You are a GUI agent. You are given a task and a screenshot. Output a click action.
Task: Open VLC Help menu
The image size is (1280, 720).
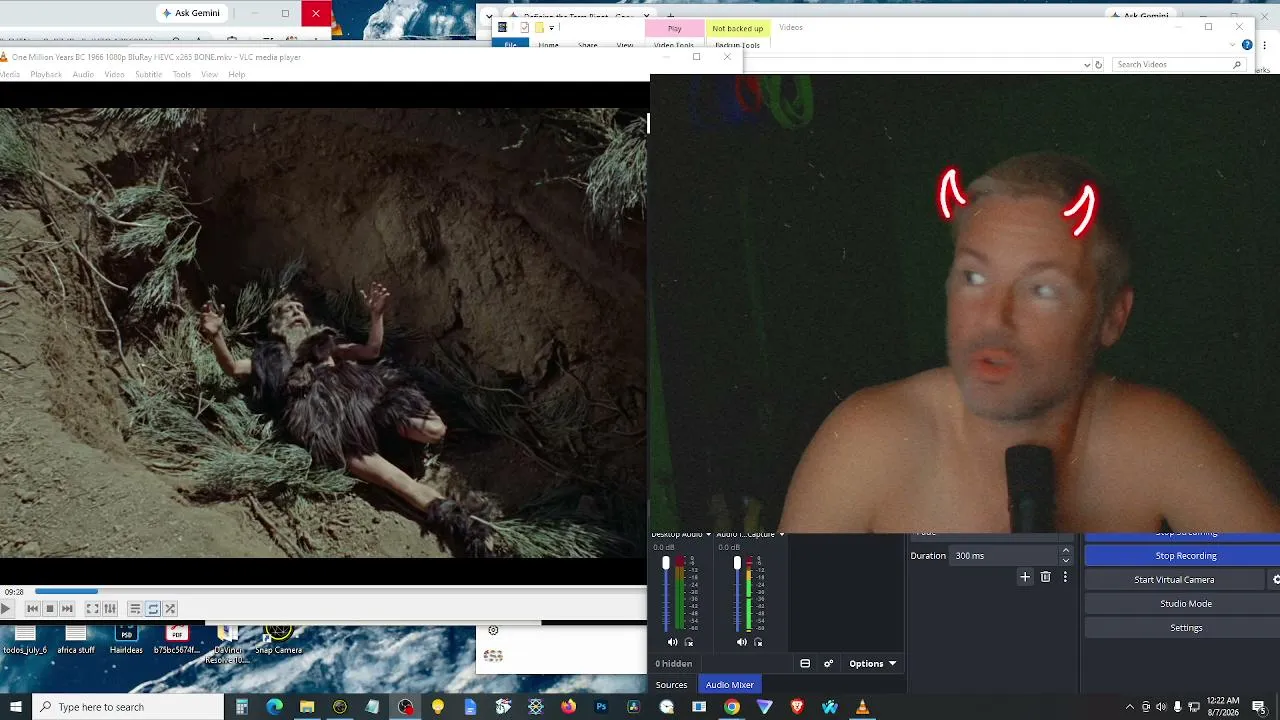(x=236, y=75)
